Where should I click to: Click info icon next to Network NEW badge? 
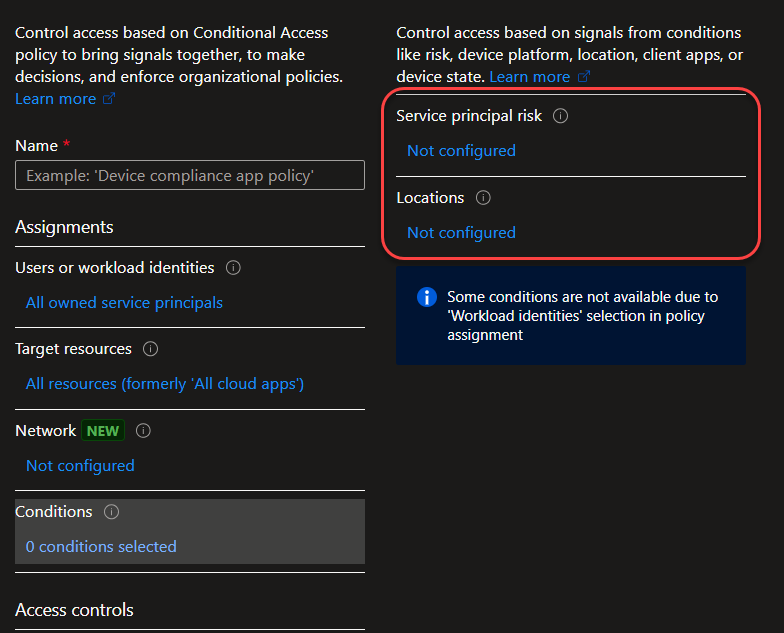click(x=143, y=431)
